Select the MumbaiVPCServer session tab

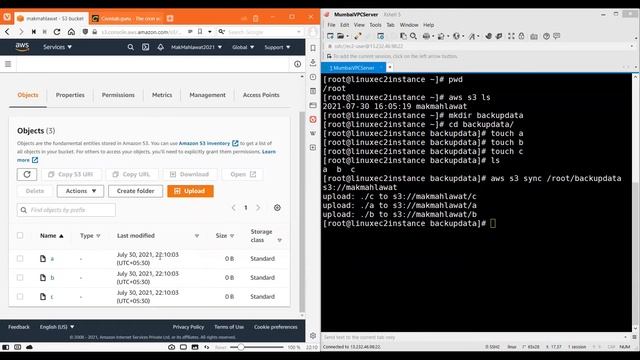point(352,68)
